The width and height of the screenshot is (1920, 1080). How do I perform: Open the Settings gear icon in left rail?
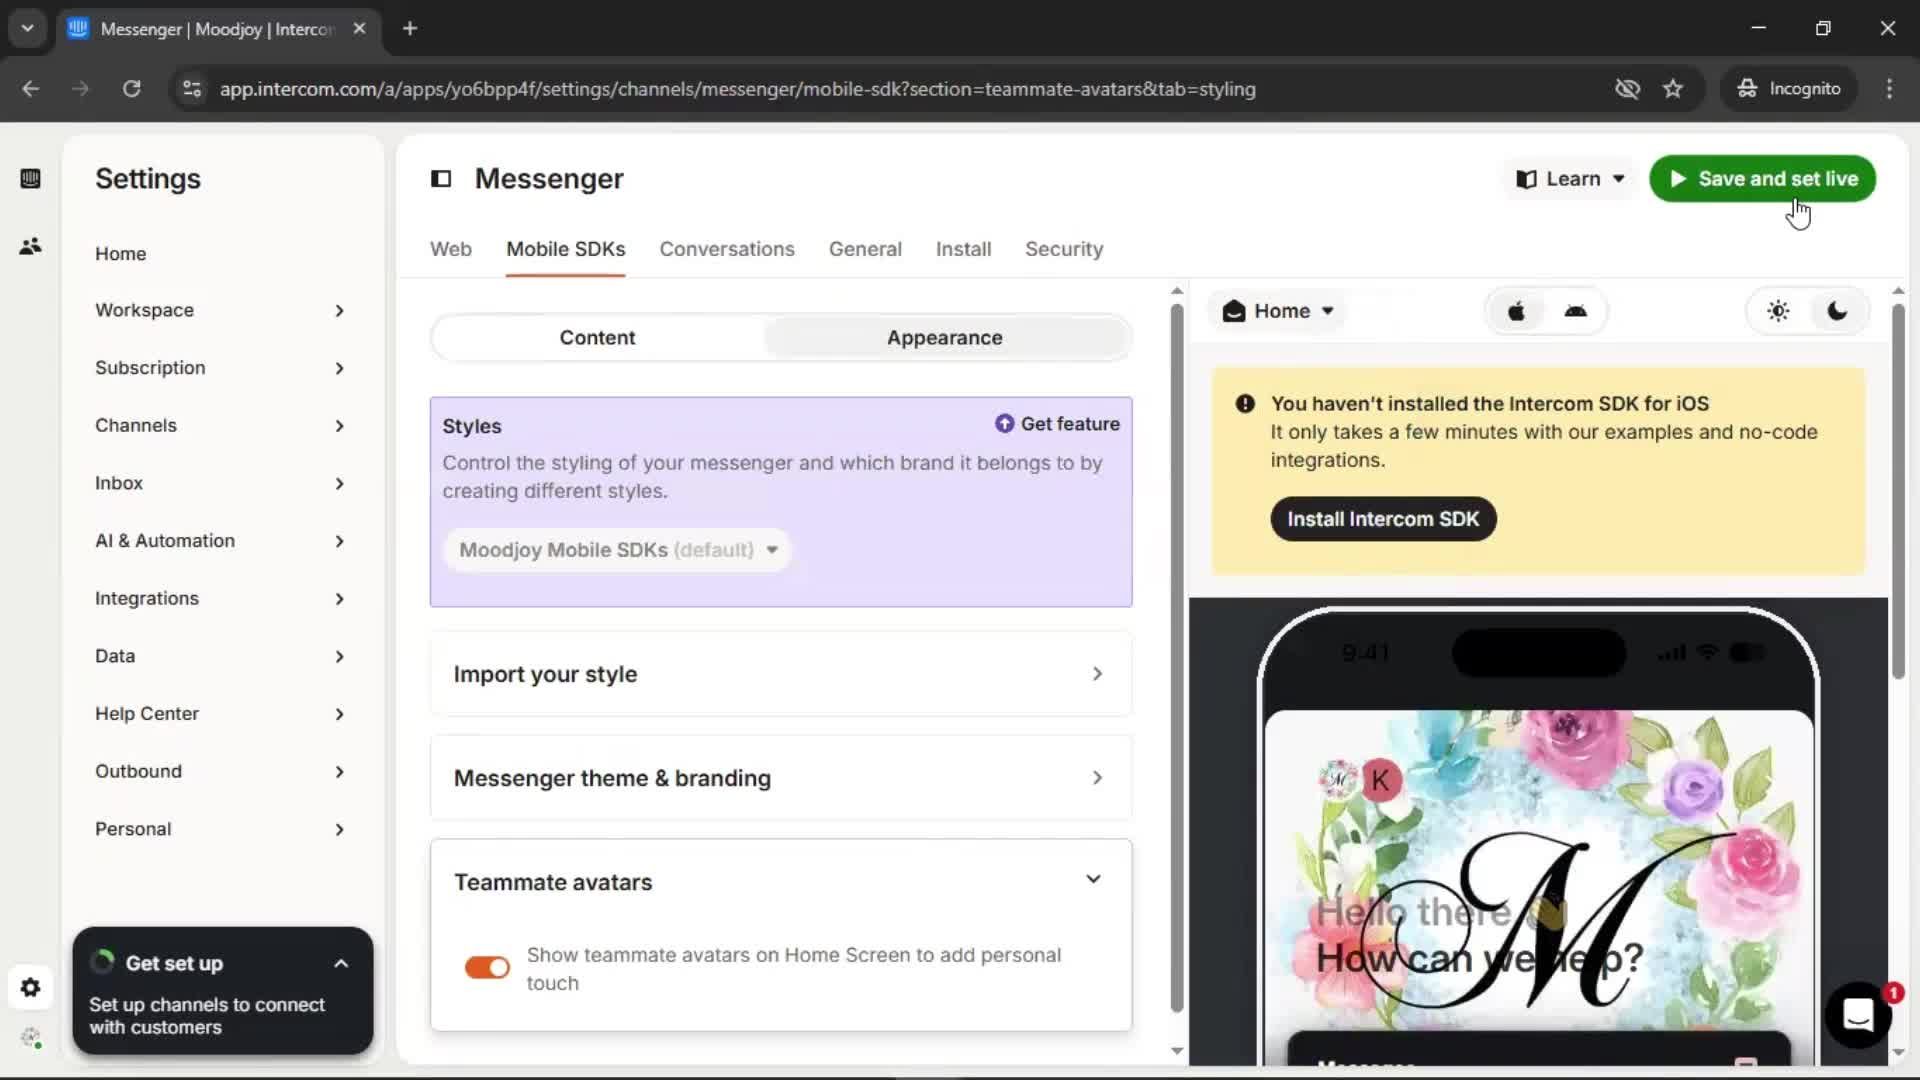pyautogui.click(x=30, y=988)
